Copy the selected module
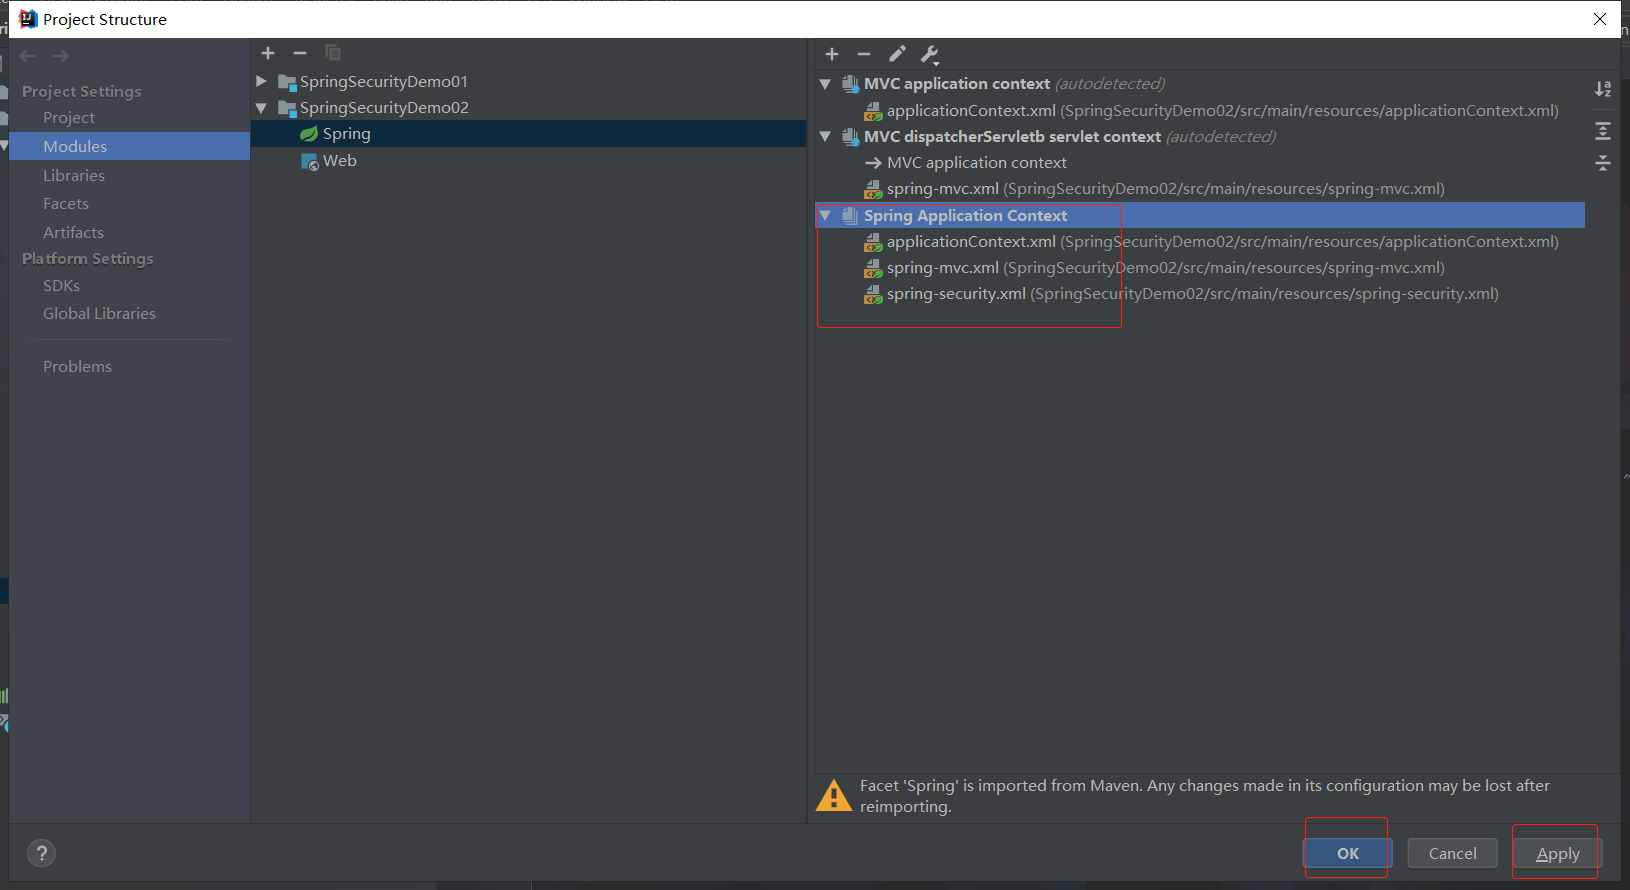The image size is (1630, 890). pyautogui.click(x=333, y=53)
